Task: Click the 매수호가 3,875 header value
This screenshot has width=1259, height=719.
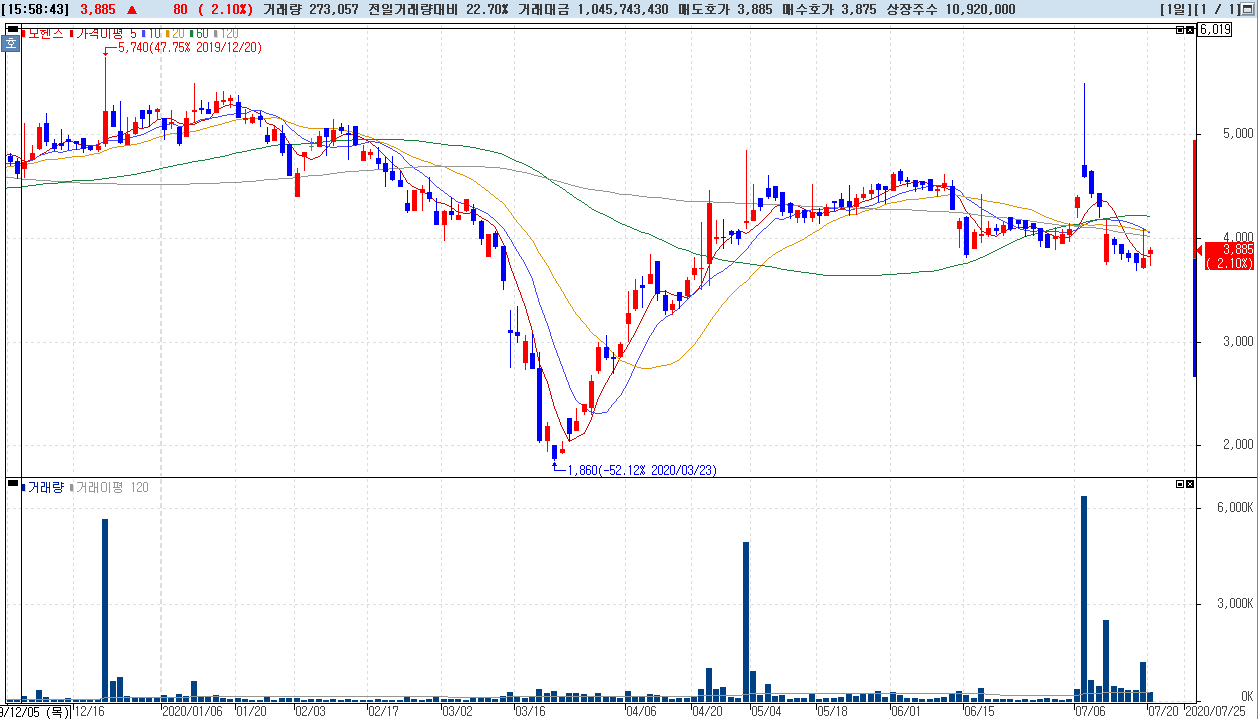Action: pos(829,9)
